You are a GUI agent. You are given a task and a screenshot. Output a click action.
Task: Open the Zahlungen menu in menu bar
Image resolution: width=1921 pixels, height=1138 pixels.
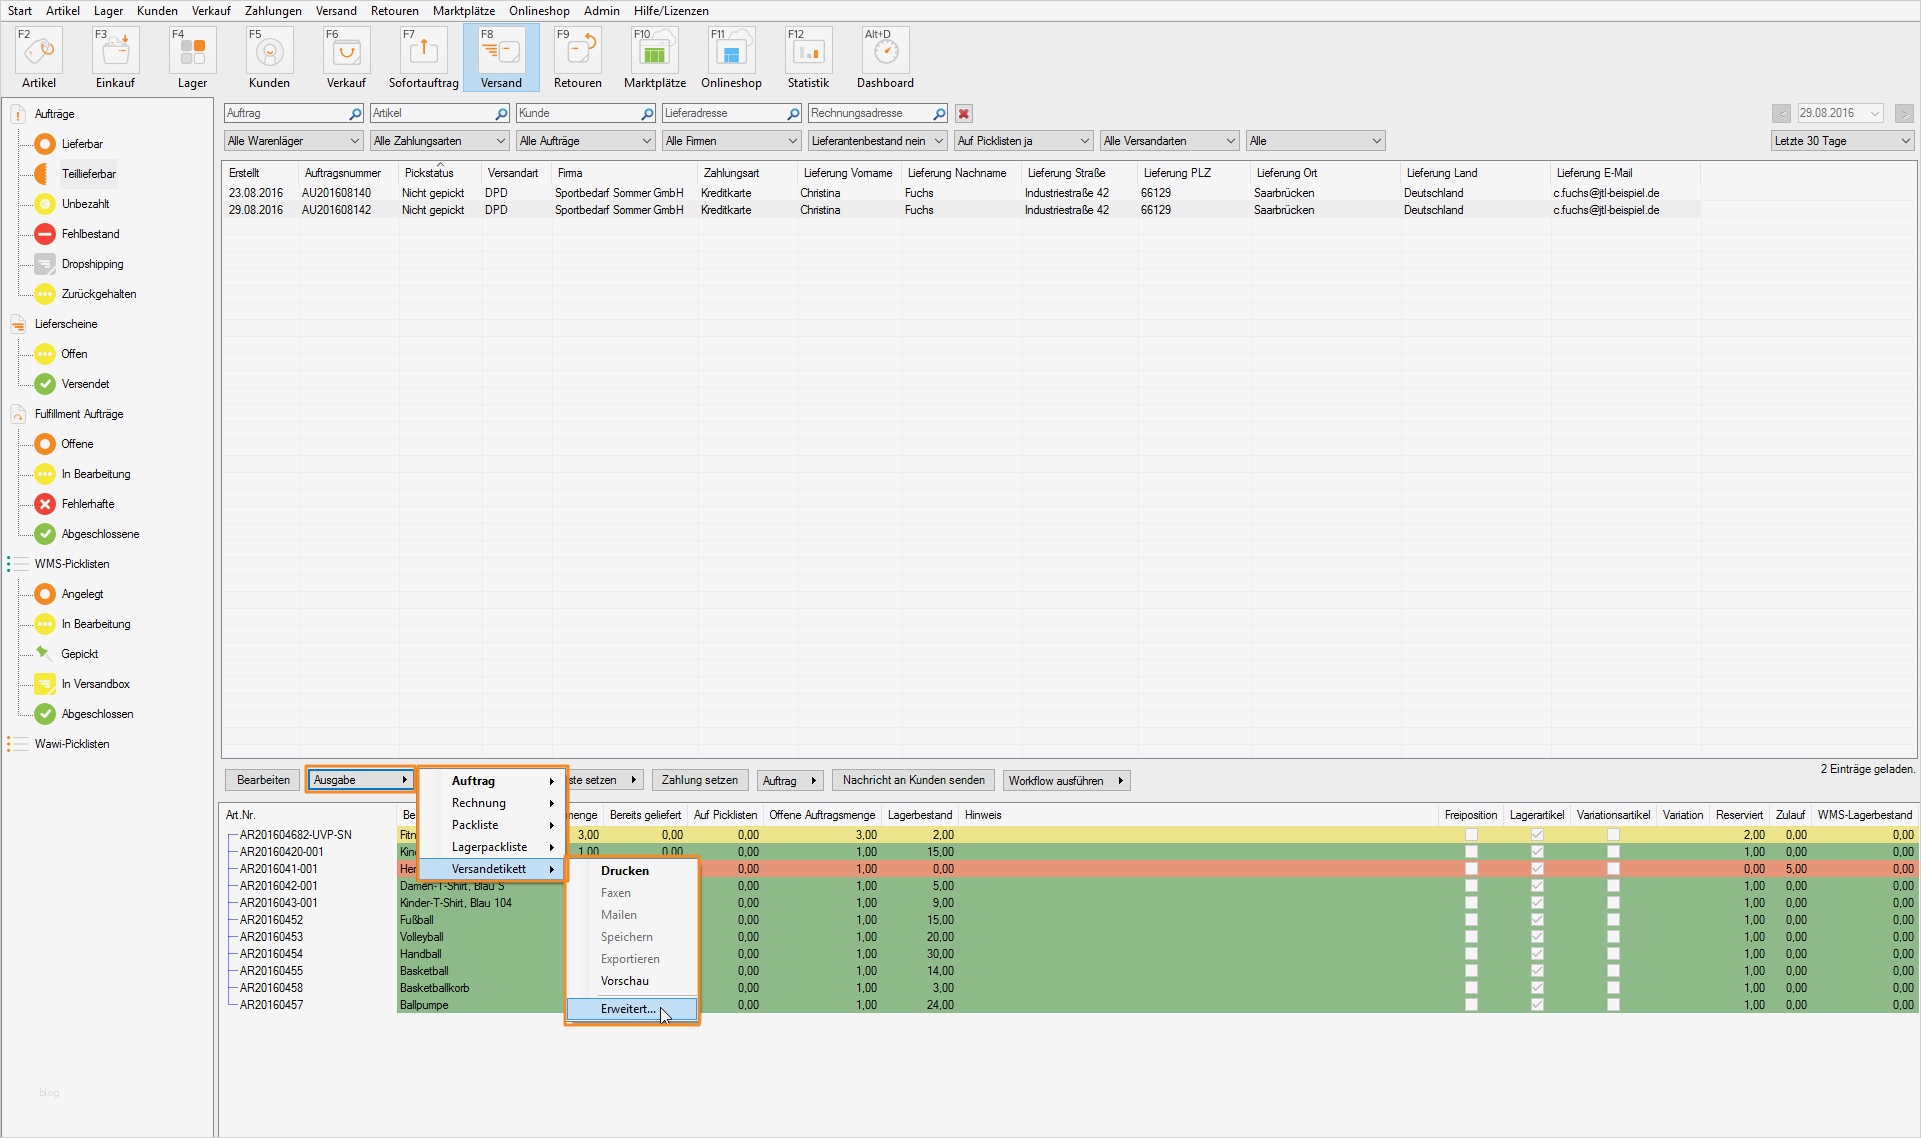(273, 11)
